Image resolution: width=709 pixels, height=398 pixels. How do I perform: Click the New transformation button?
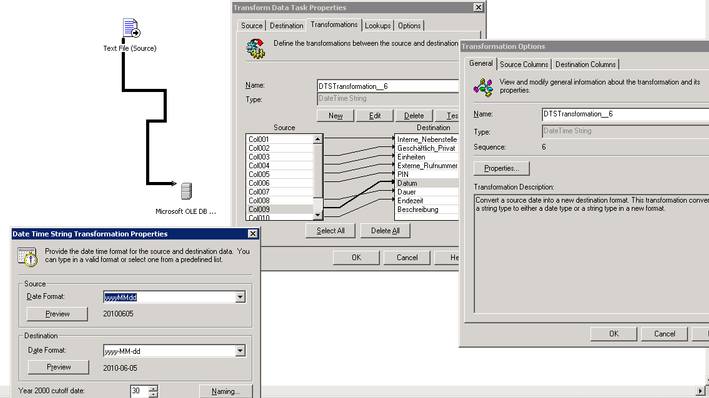(x=335, y=116)
